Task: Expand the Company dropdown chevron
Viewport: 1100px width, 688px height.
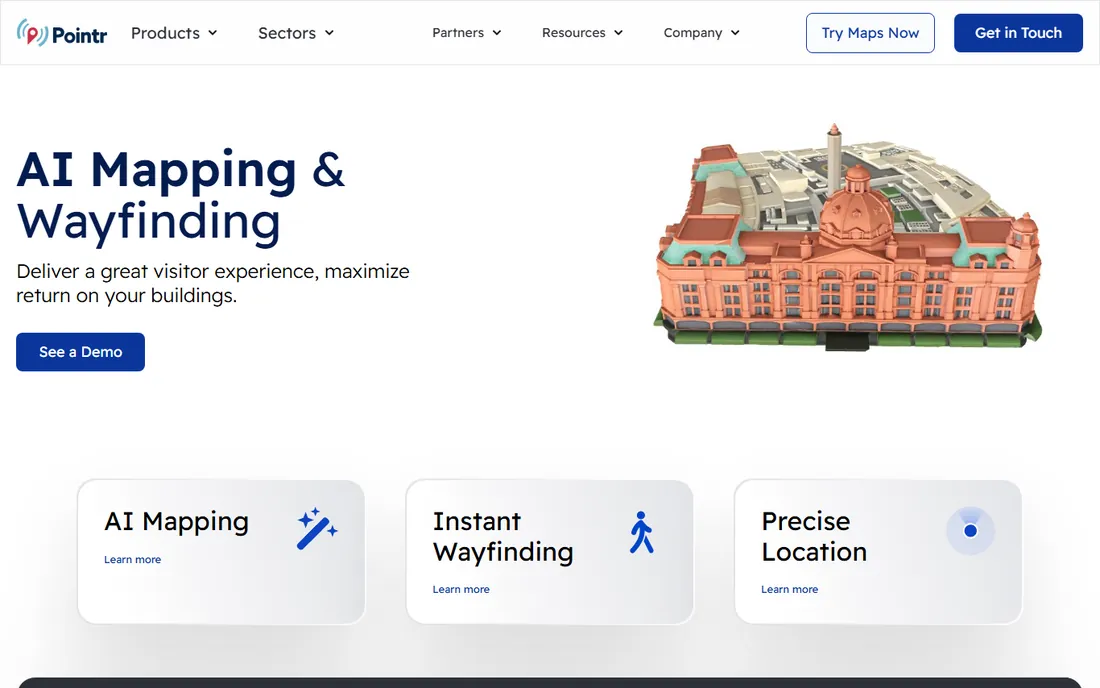Action: [x=735, y=33]
